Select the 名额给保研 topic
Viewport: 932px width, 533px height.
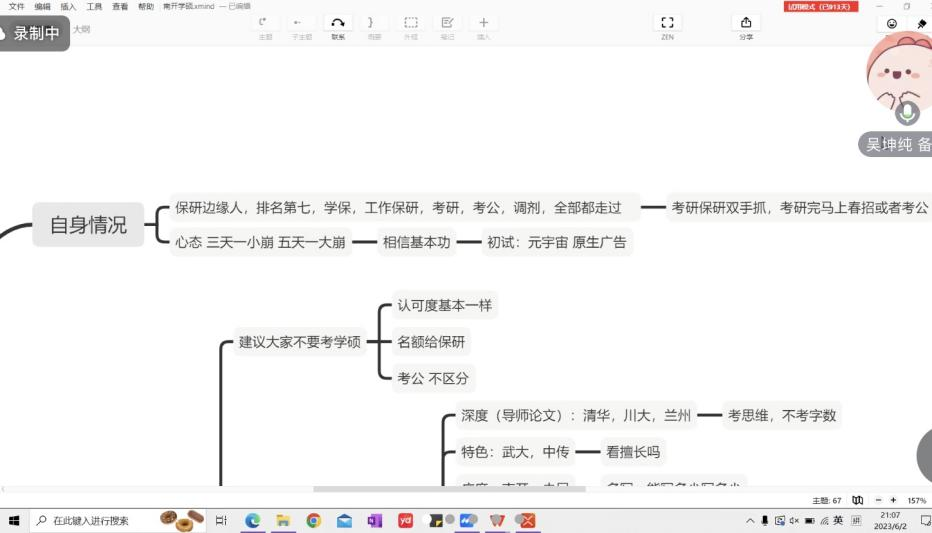point(431,342)
